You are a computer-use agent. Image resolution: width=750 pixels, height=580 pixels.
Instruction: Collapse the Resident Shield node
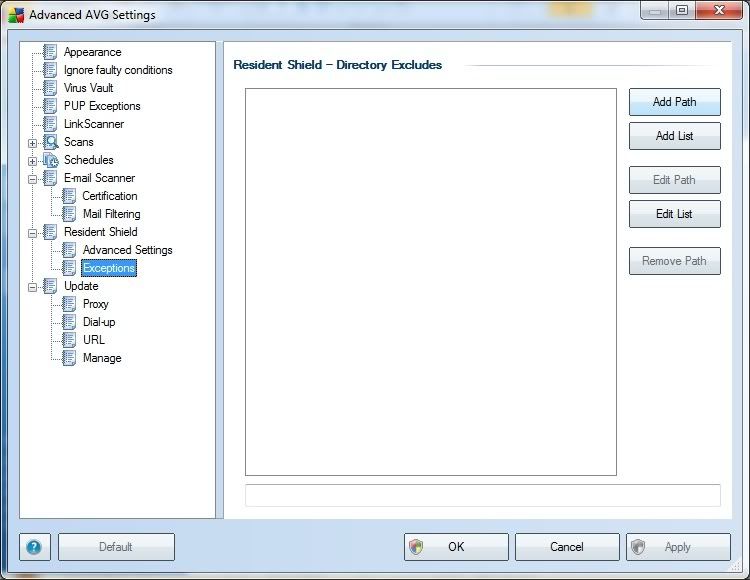(x=32, y=233)
